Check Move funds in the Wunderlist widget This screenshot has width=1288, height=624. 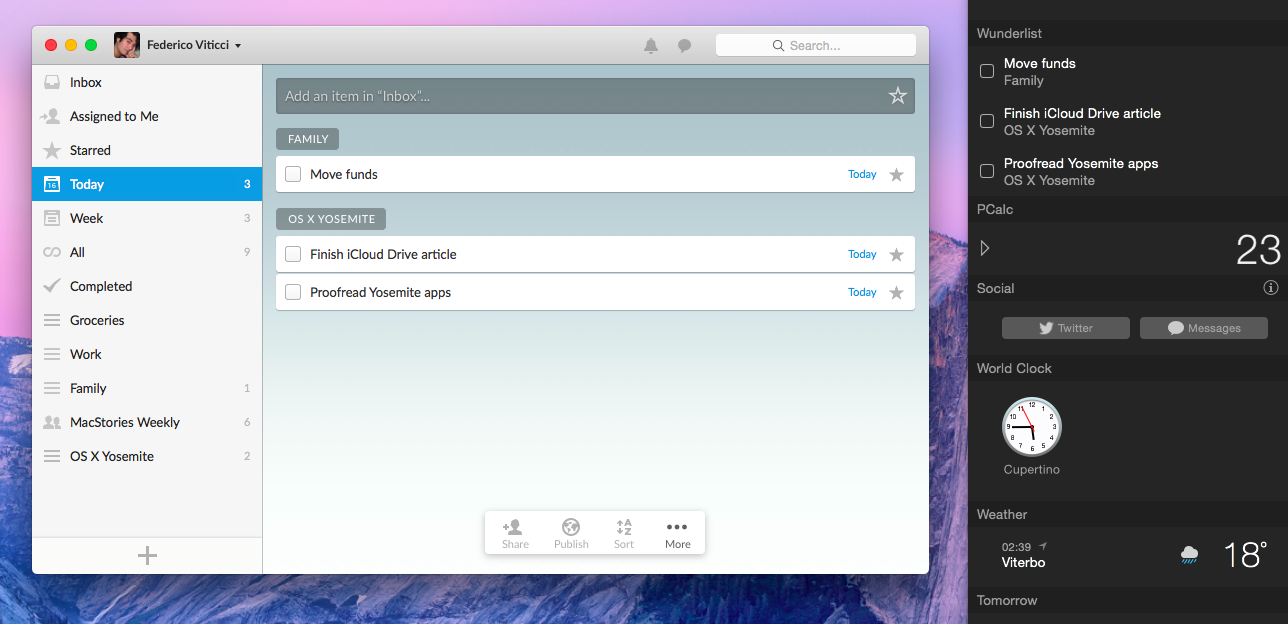tap(987, 71)
